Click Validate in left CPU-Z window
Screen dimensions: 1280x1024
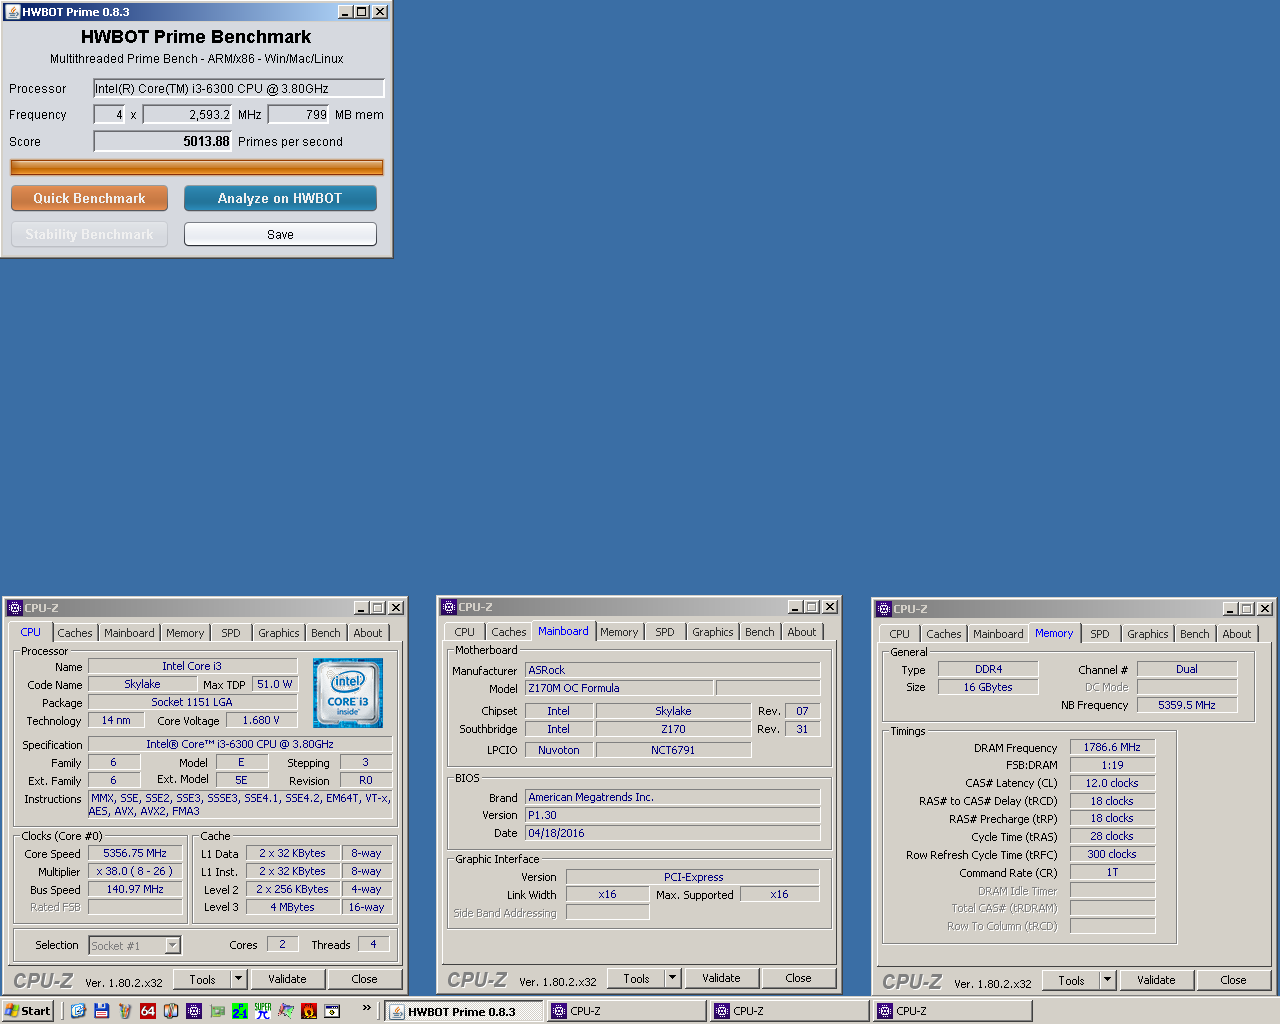coord(287,979)
